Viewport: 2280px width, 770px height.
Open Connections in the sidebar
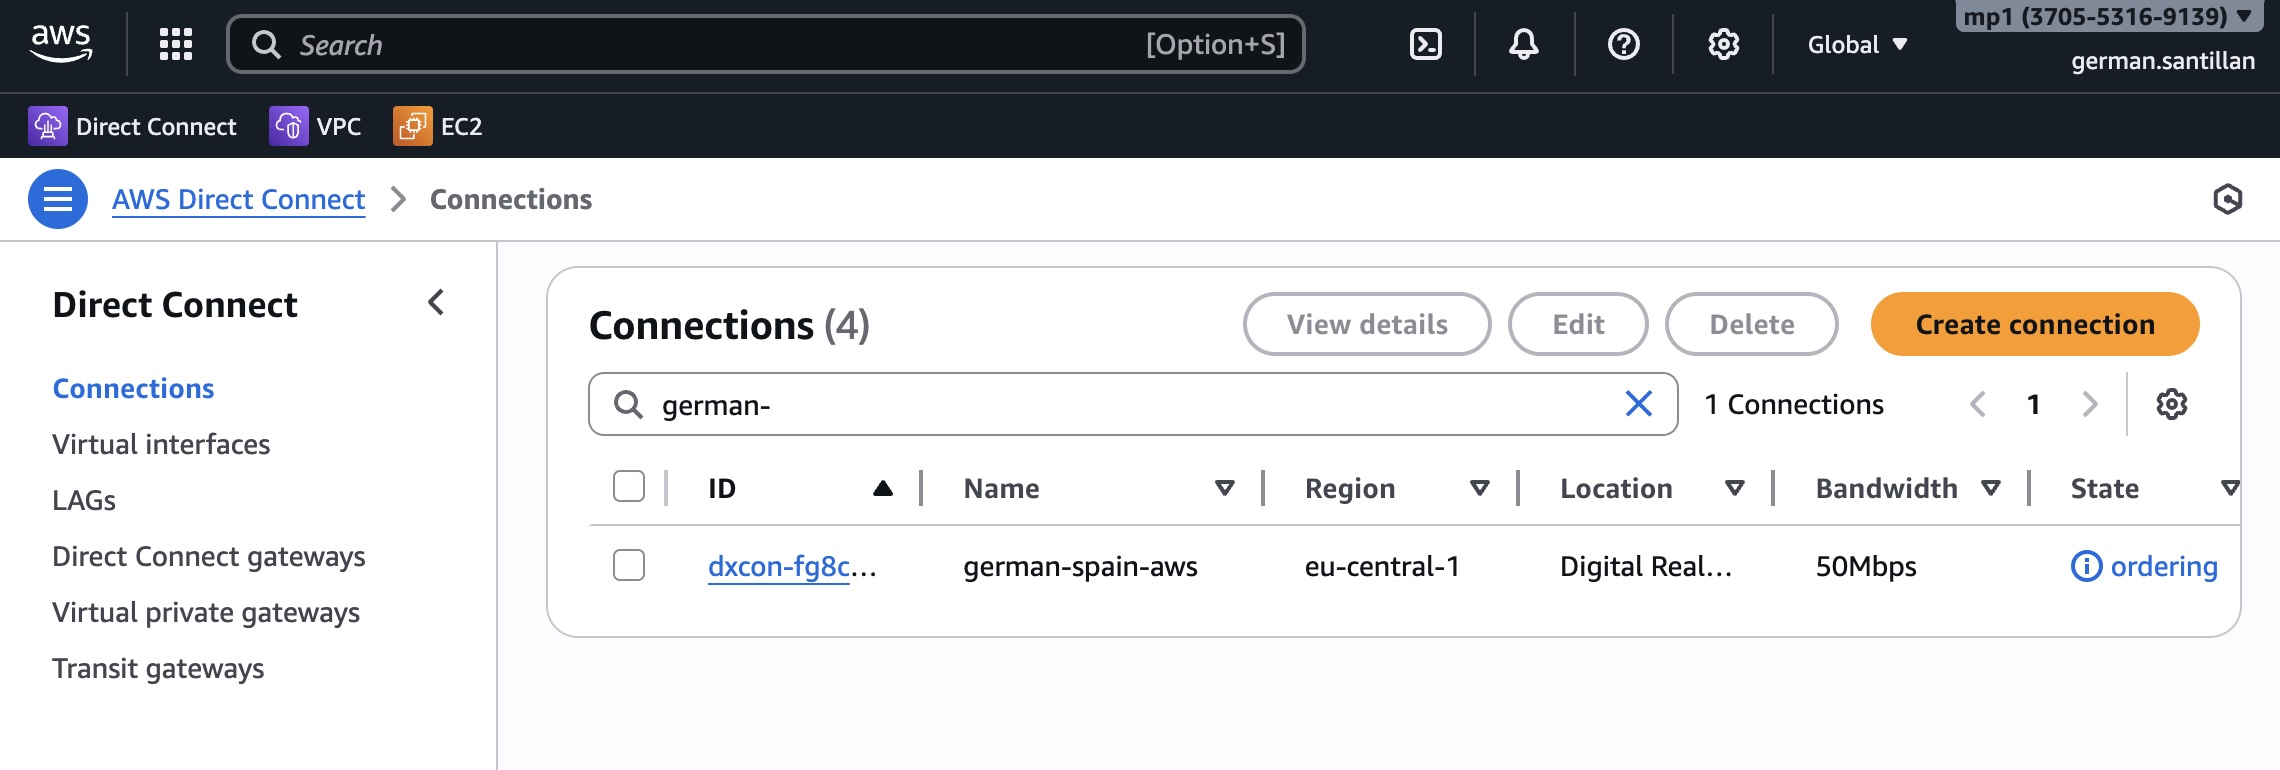point(133,388)
